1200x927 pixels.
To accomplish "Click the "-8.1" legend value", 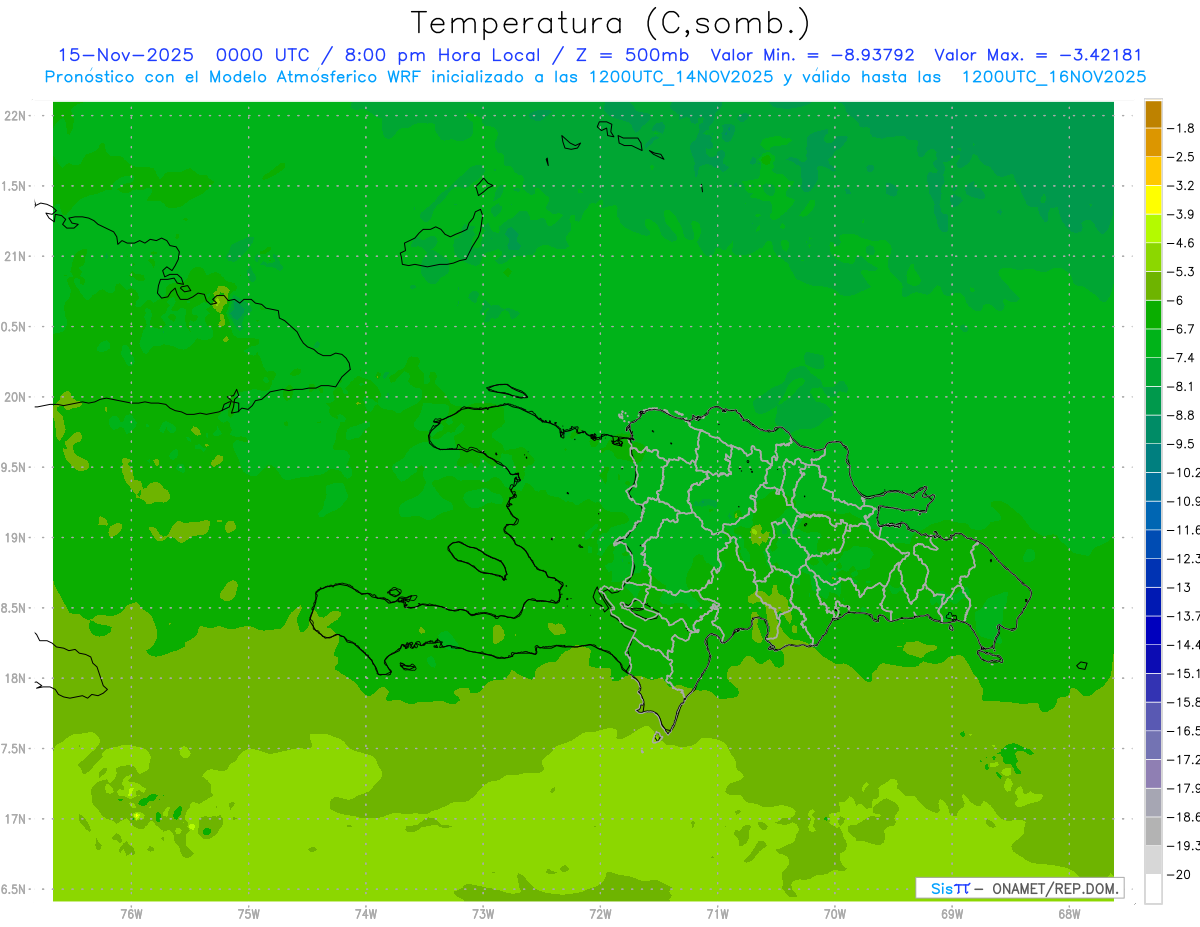I will [x=1182, y=386].
